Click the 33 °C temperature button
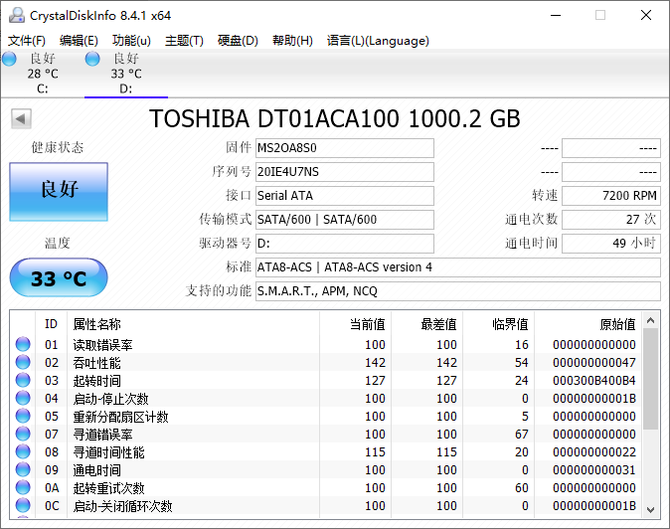This screenshot has height=529, width=670. [58, 278]
